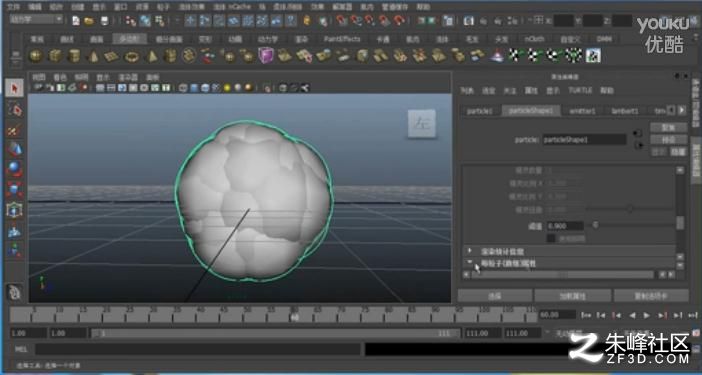The width and height of the screenshot is (702, 375).
Task: Activate the Lasso select tool in toolbox
Action: 14,110
